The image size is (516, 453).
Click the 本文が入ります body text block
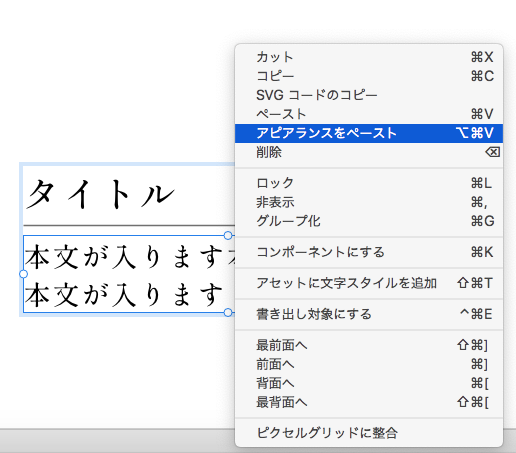(x=129, y=275)
